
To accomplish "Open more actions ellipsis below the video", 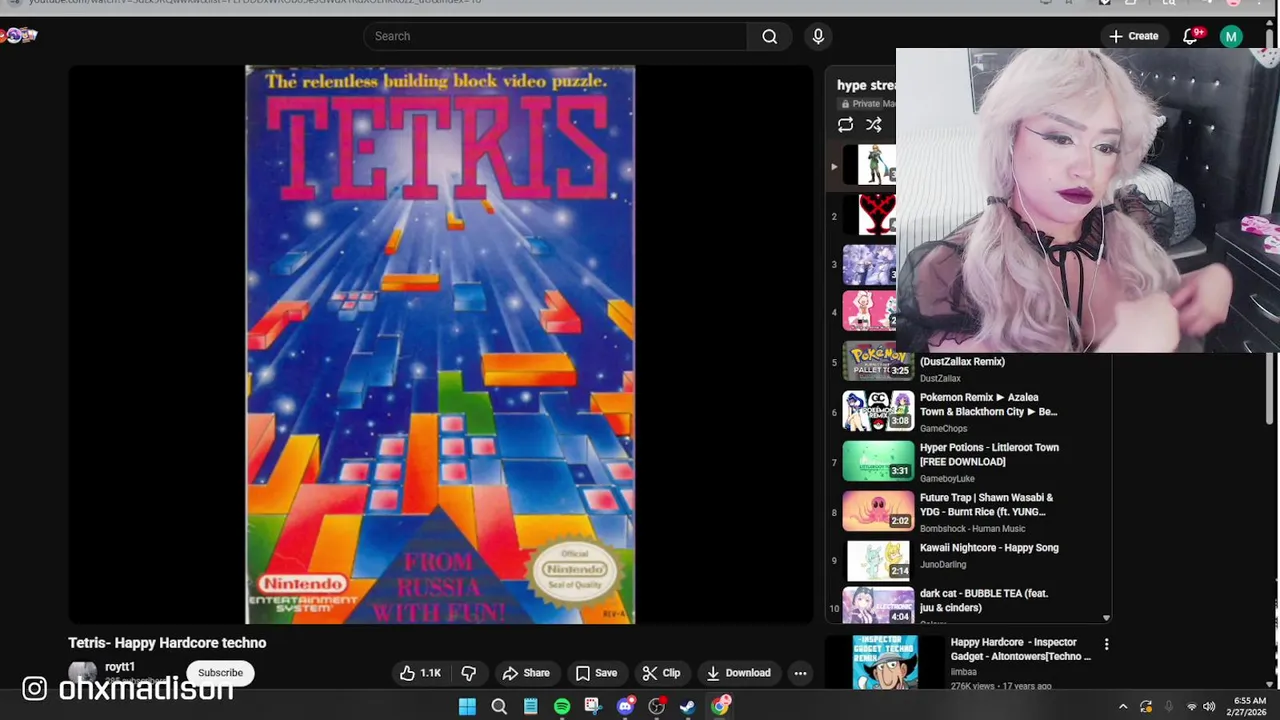I will point(800,673).
